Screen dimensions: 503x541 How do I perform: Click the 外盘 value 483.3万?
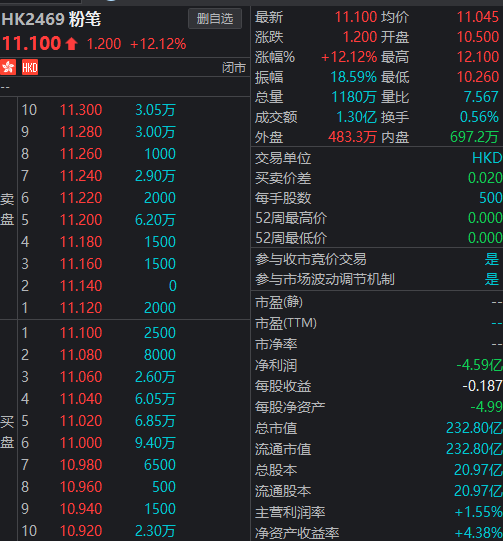tap(352, 137)
